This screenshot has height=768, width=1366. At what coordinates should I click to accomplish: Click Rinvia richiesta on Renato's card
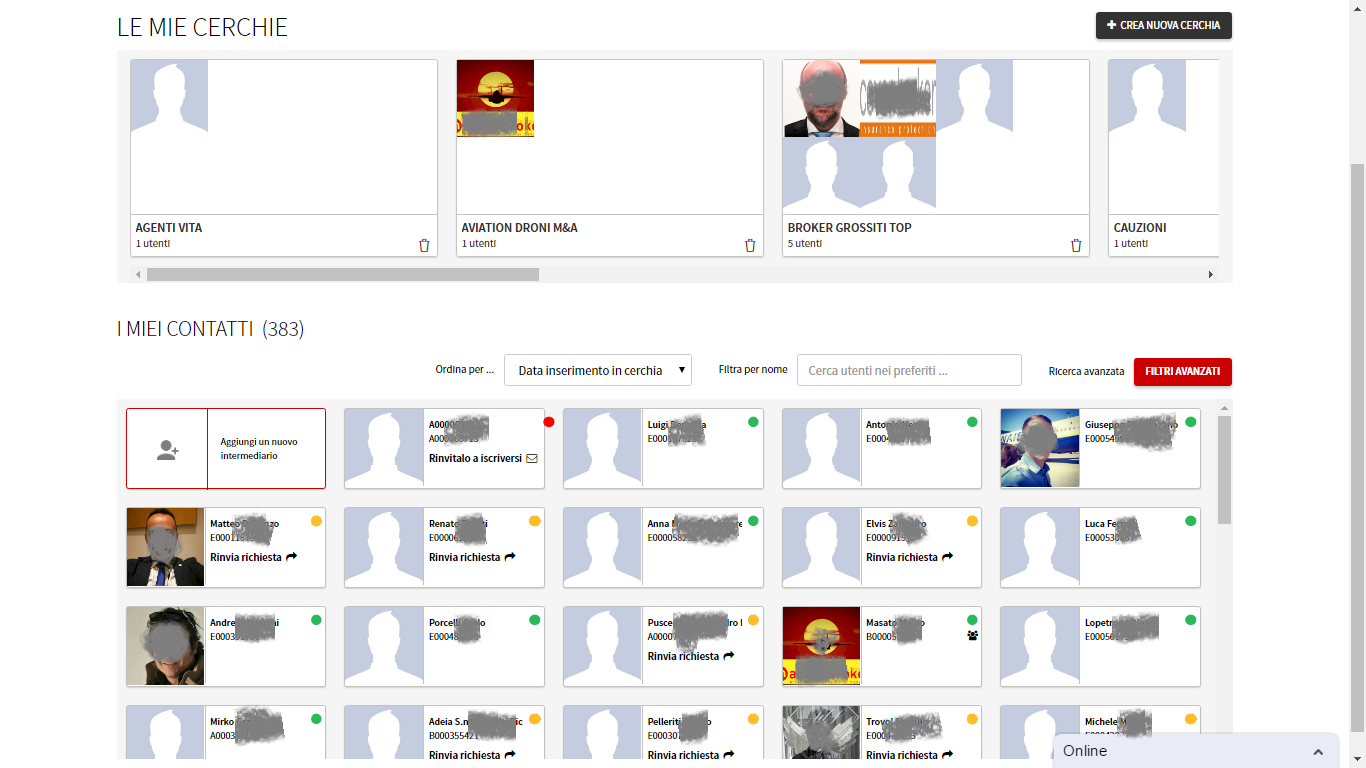pos(465,557)
